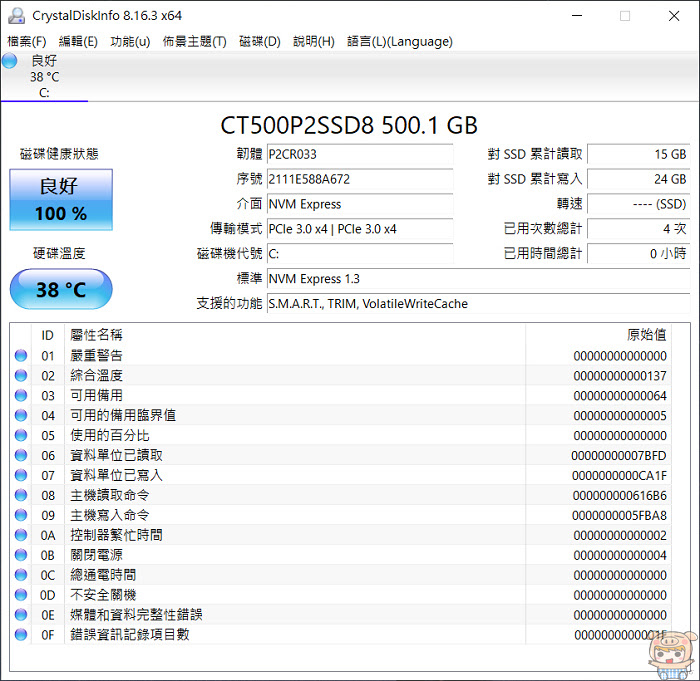Image resolution: width=700 pixels, height=681 pixels.
Task: Click status orb for attribute 03 可用備用
Action: pyautogui.click(x=21, y=396)
